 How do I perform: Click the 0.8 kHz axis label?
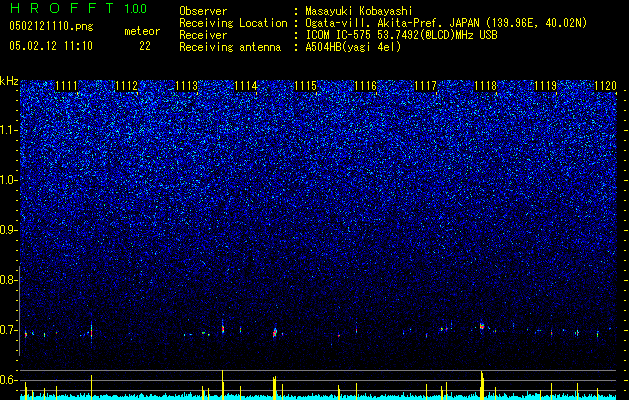click(x=8, y=280)
